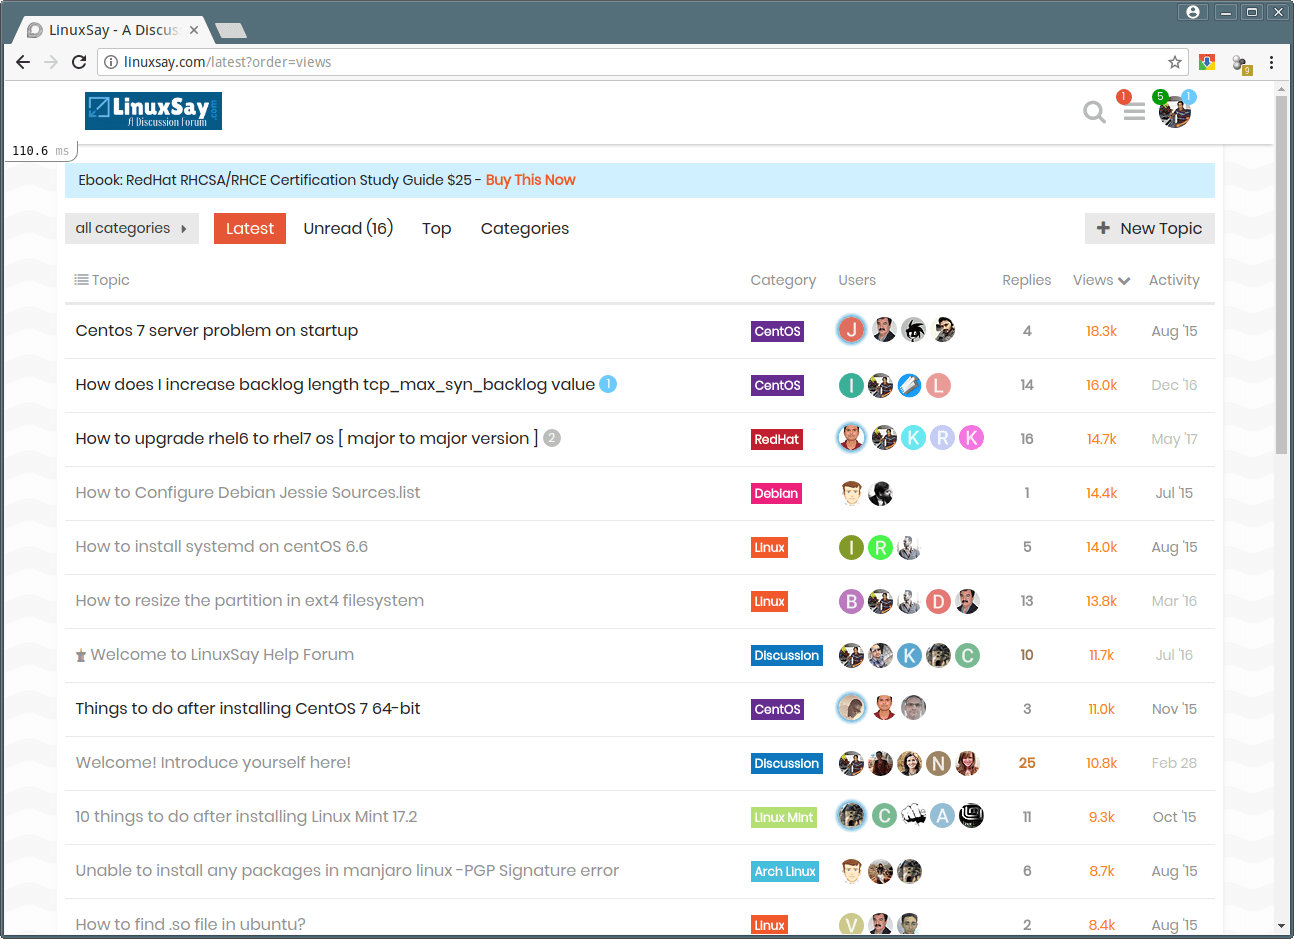Click the Chrome profile icon in title bar
Viewport: 1294px width, 939px height.
pos(1192,12)
